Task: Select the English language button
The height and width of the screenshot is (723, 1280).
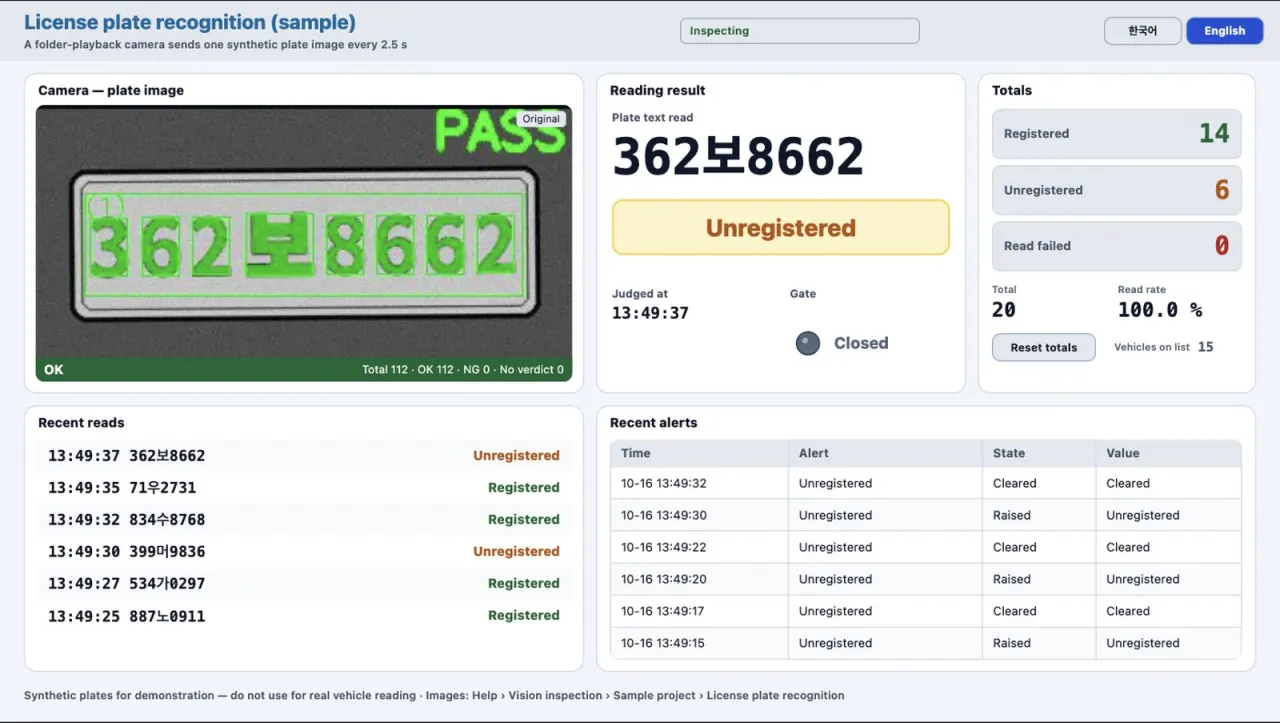Action: point(1224,31)
